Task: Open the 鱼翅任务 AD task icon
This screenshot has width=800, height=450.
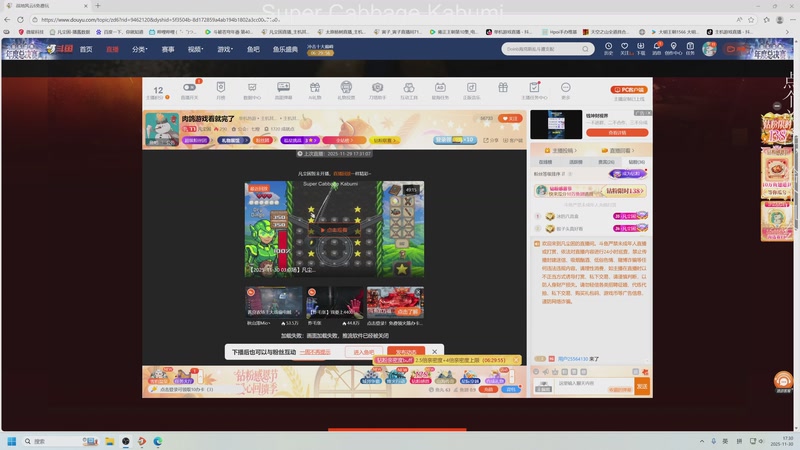Action: point(440,88)
